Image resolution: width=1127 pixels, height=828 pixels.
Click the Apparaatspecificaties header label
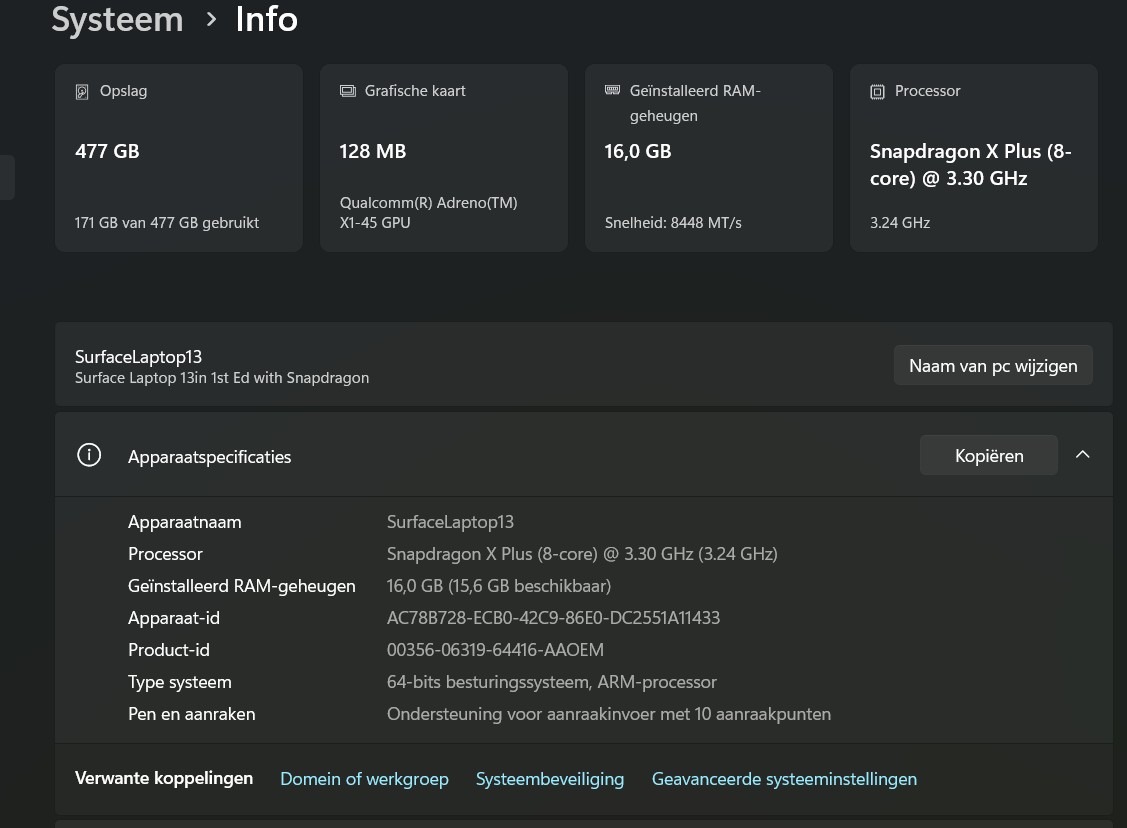tap(210, 457)
